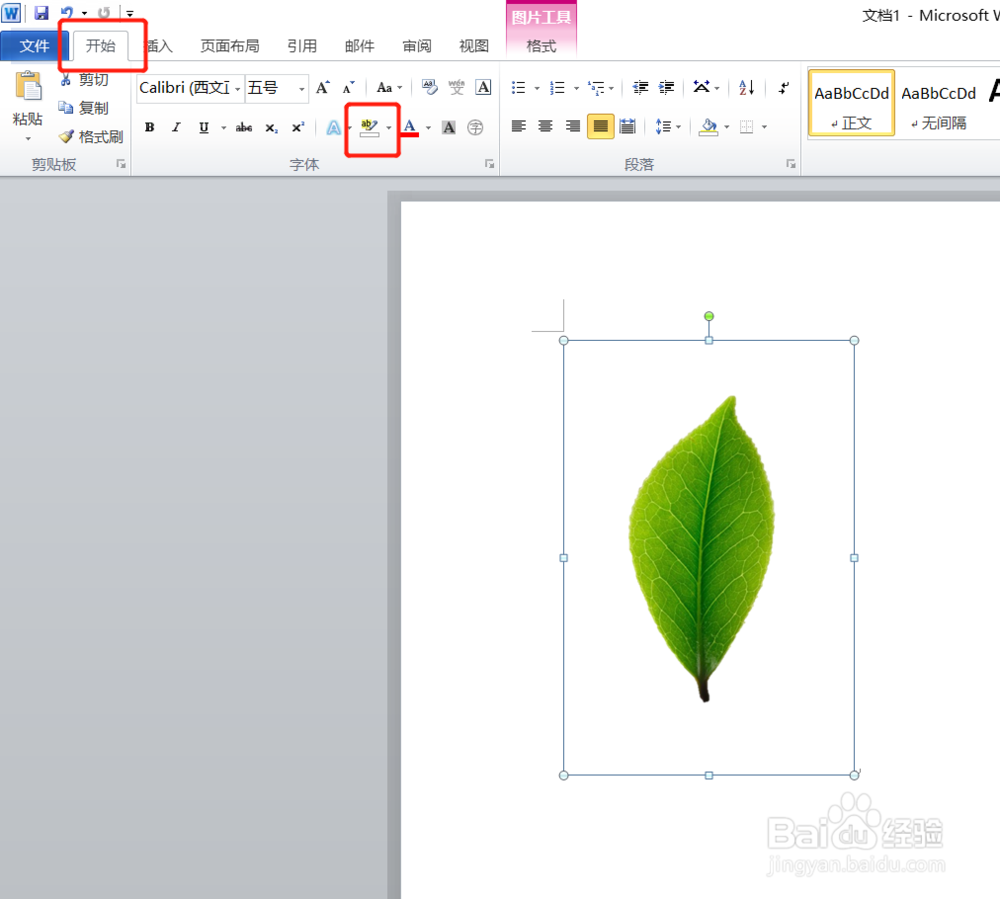Screen dimensions: 1000x899
Task: Click the decrease indent icon
Action: 640,87
